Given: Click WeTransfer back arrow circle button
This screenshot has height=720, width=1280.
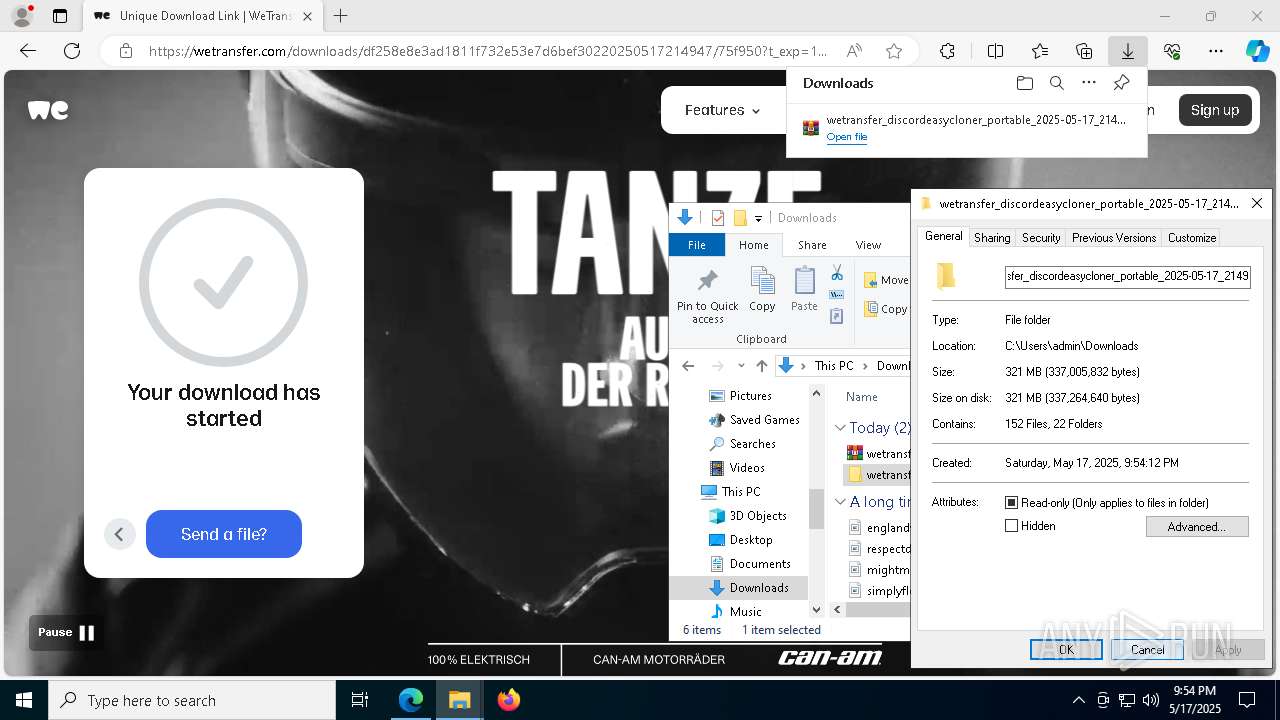Looking at the screenshot, I should point(119,534).
